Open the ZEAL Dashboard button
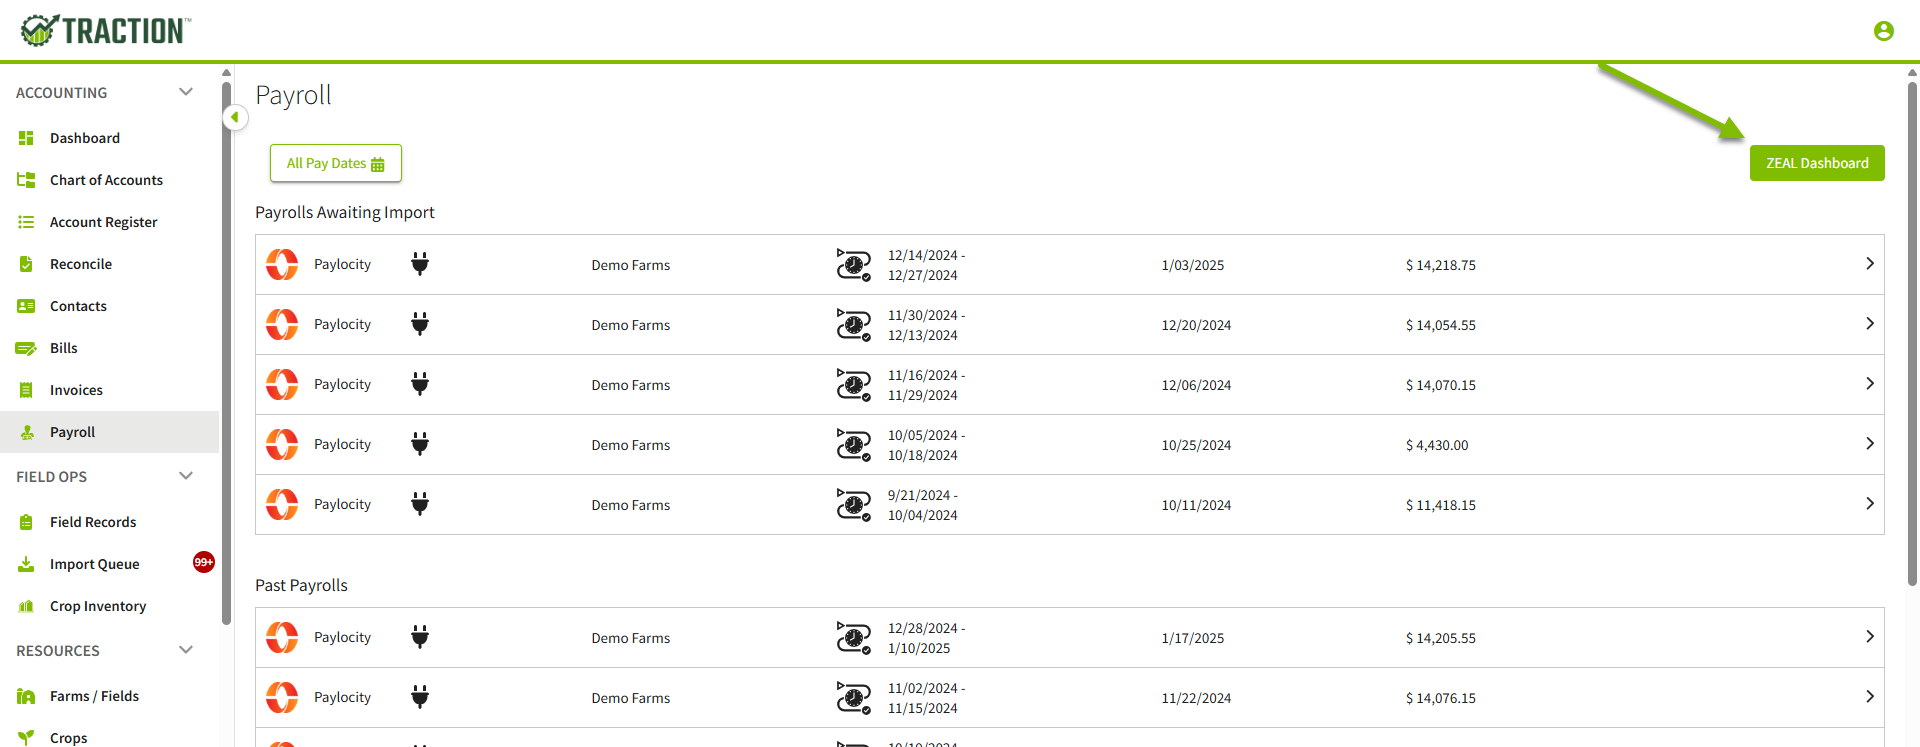 1817,163
